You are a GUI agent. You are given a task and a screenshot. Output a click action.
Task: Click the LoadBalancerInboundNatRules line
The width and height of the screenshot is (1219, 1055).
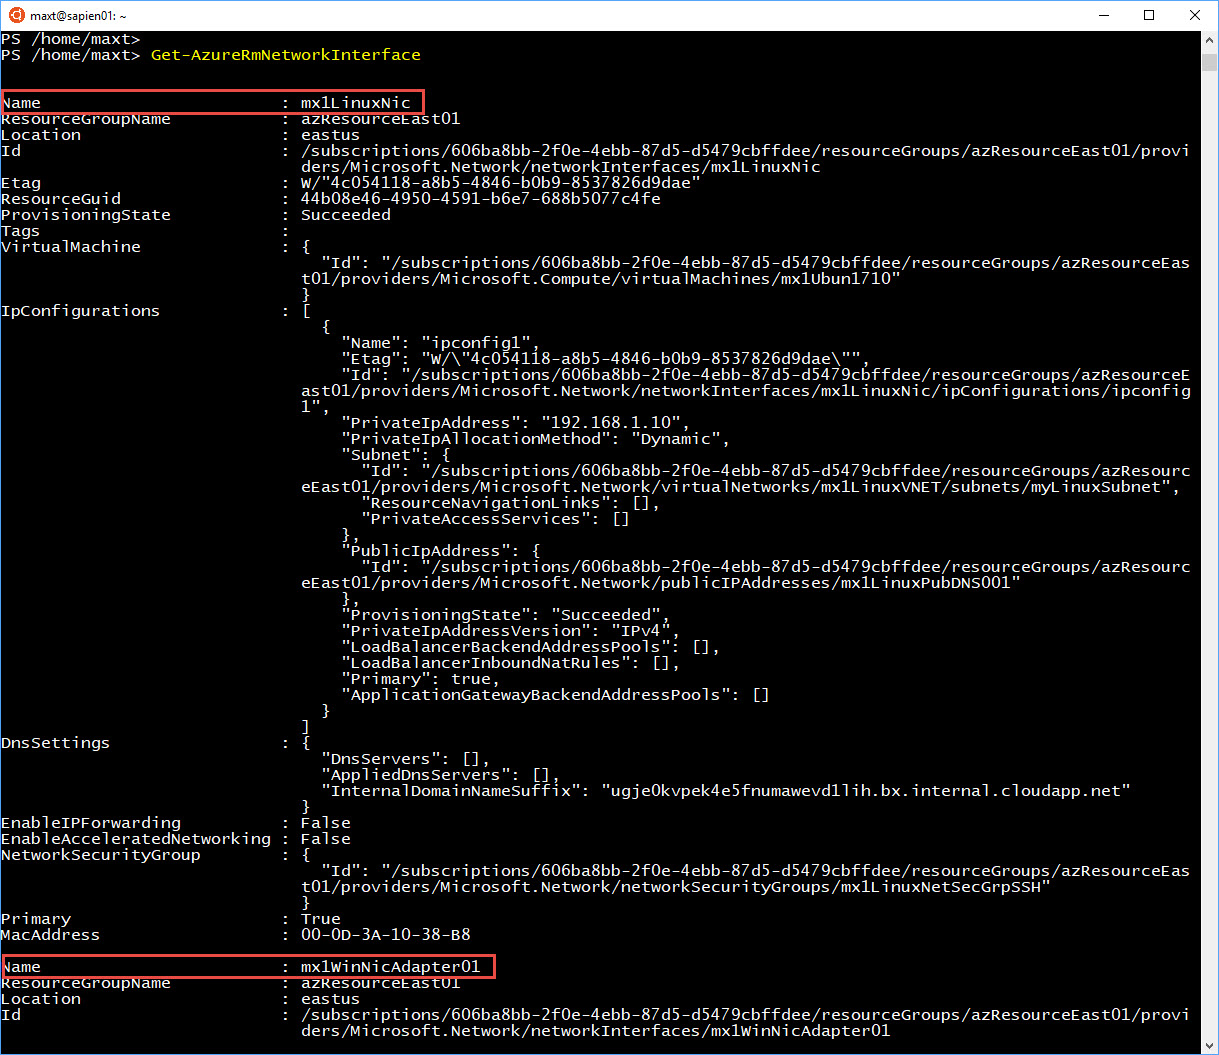(510, 663)
